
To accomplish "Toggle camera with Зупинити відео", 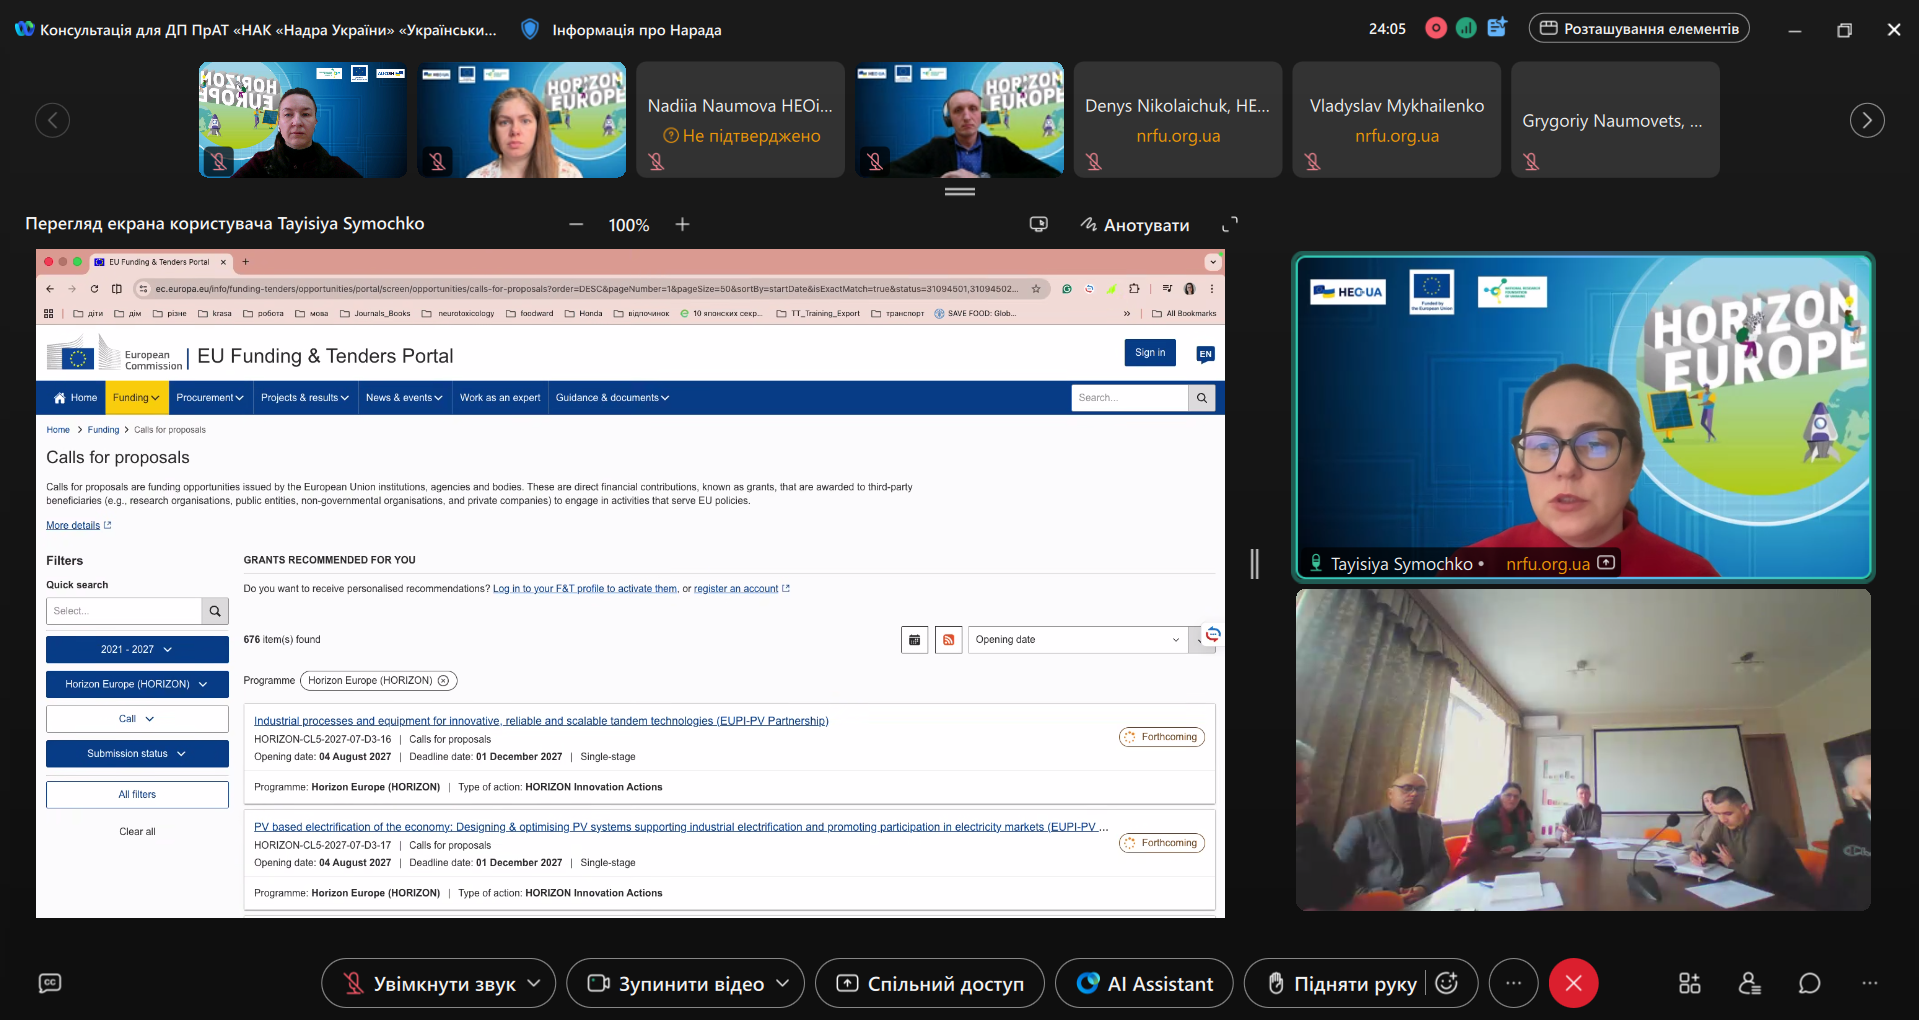I will click(676, 984).
